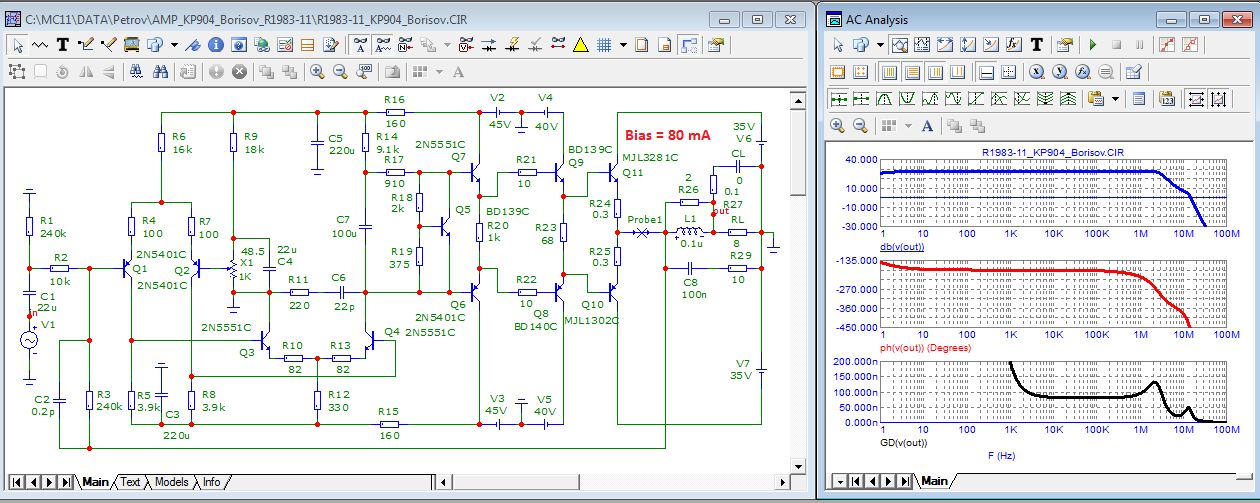The height and width of the screenshot is (503, 1260).
Task: Choose the resistor Component mode tool
Action: click(x=39, y=45)
